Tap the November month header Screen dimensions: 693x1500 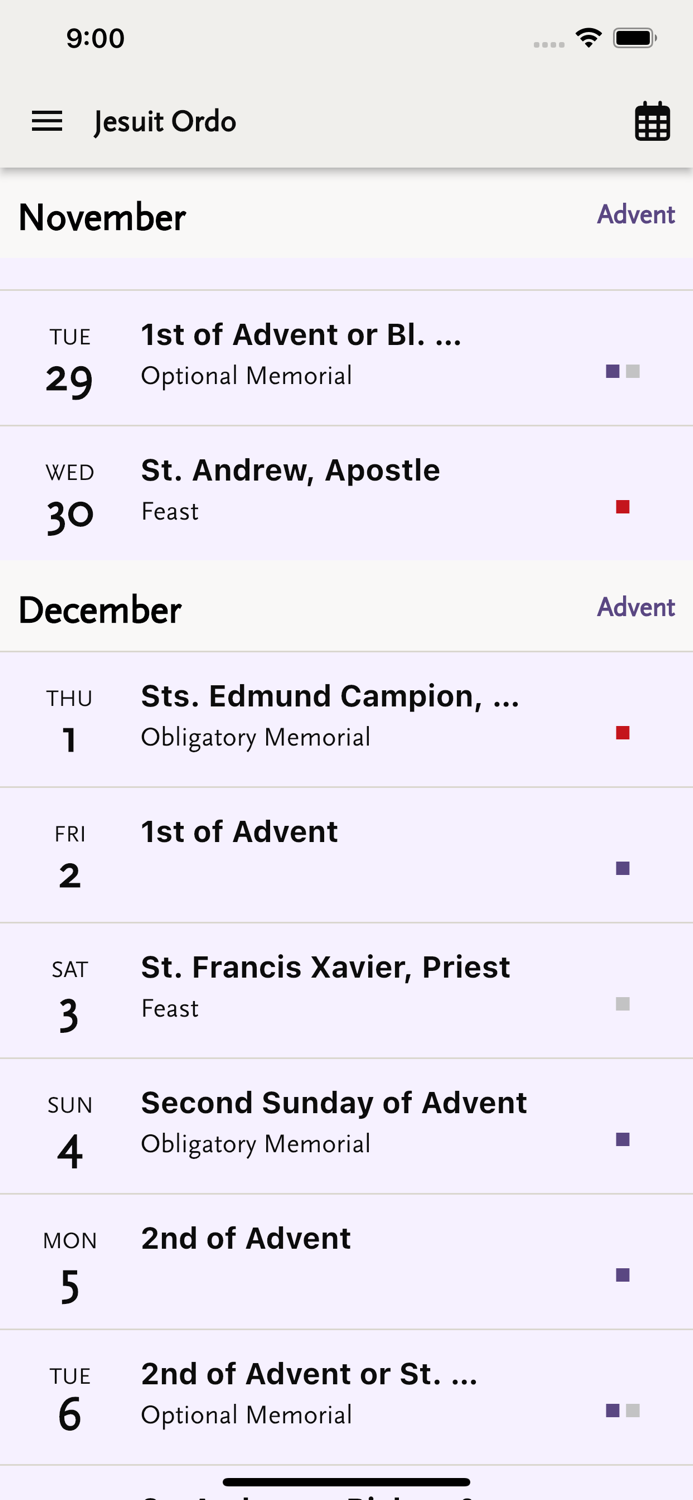tap(102, 218)
